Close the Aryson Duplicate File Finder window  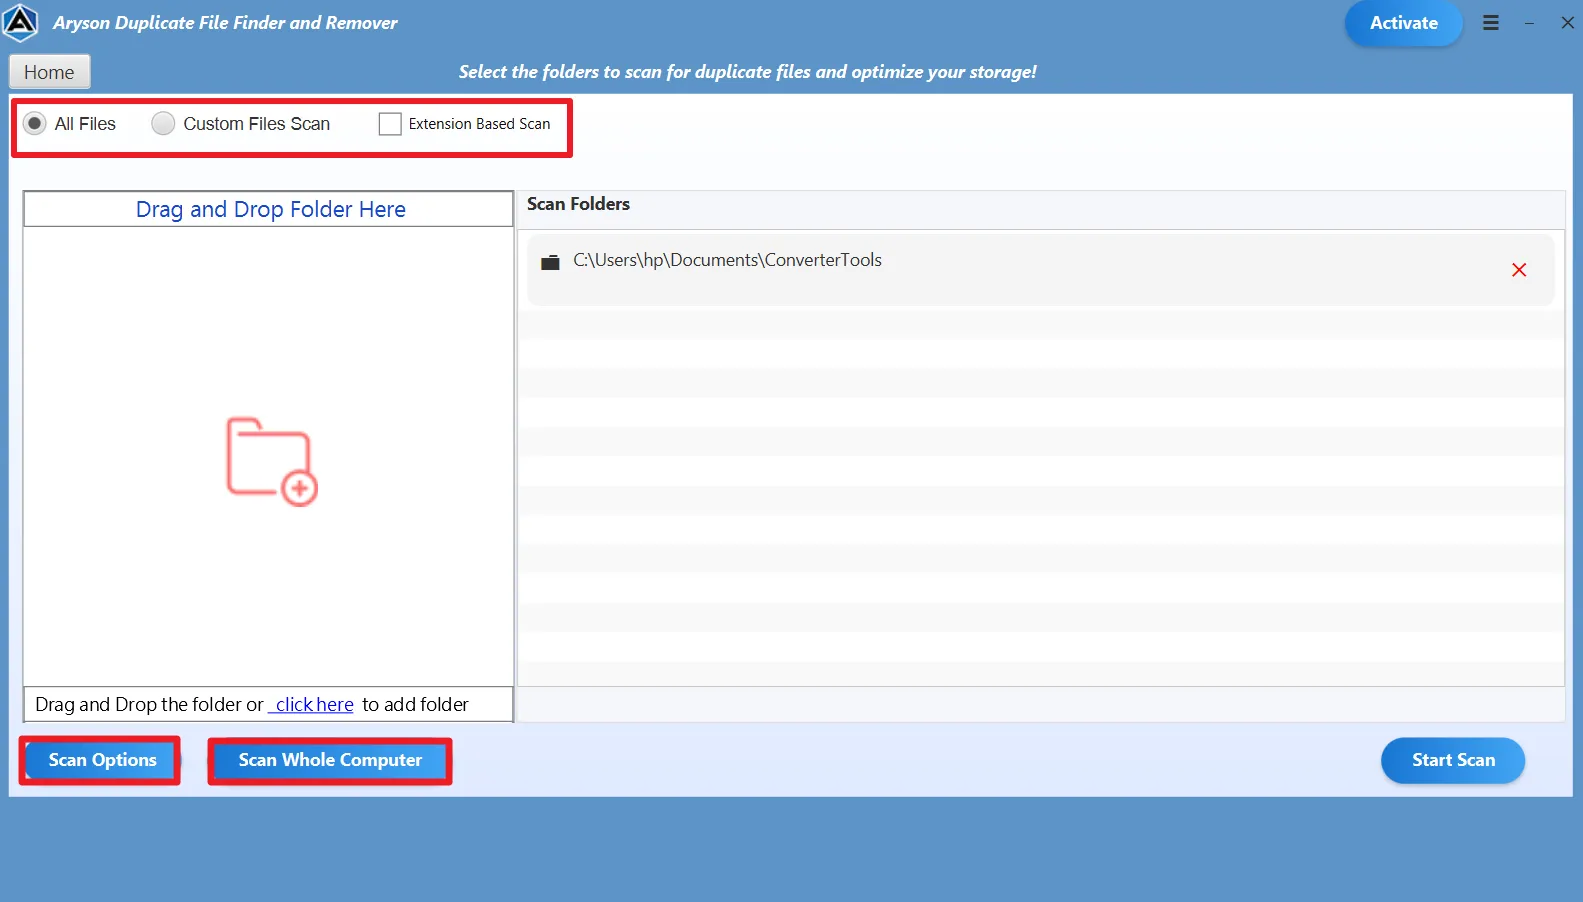[1567, 23]
